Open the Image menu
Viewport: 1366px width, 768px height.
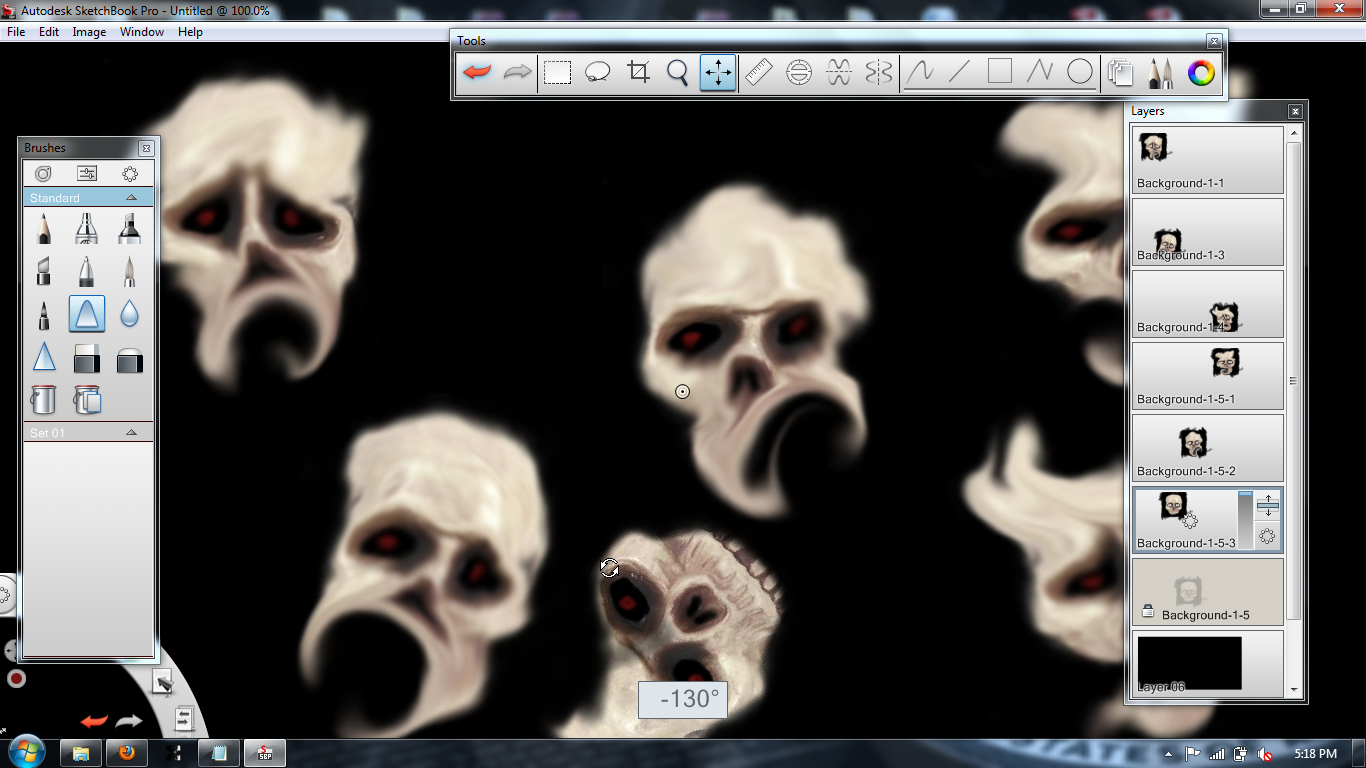[89, 32]
